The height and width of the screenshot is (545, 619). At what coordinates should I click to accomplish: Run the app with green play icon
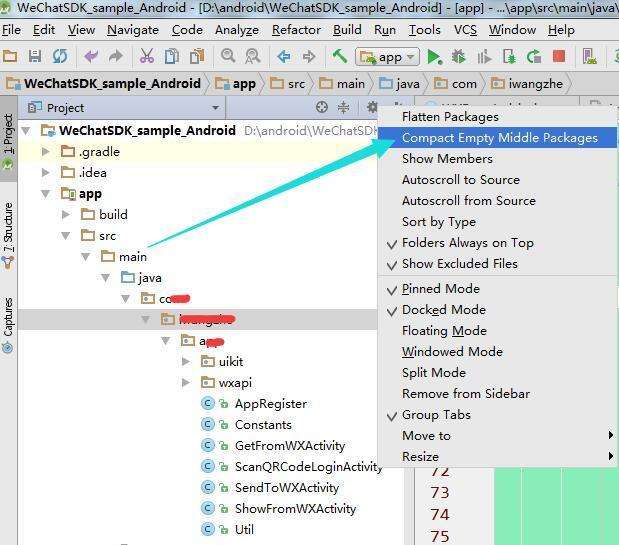click(x=434, y=57)
